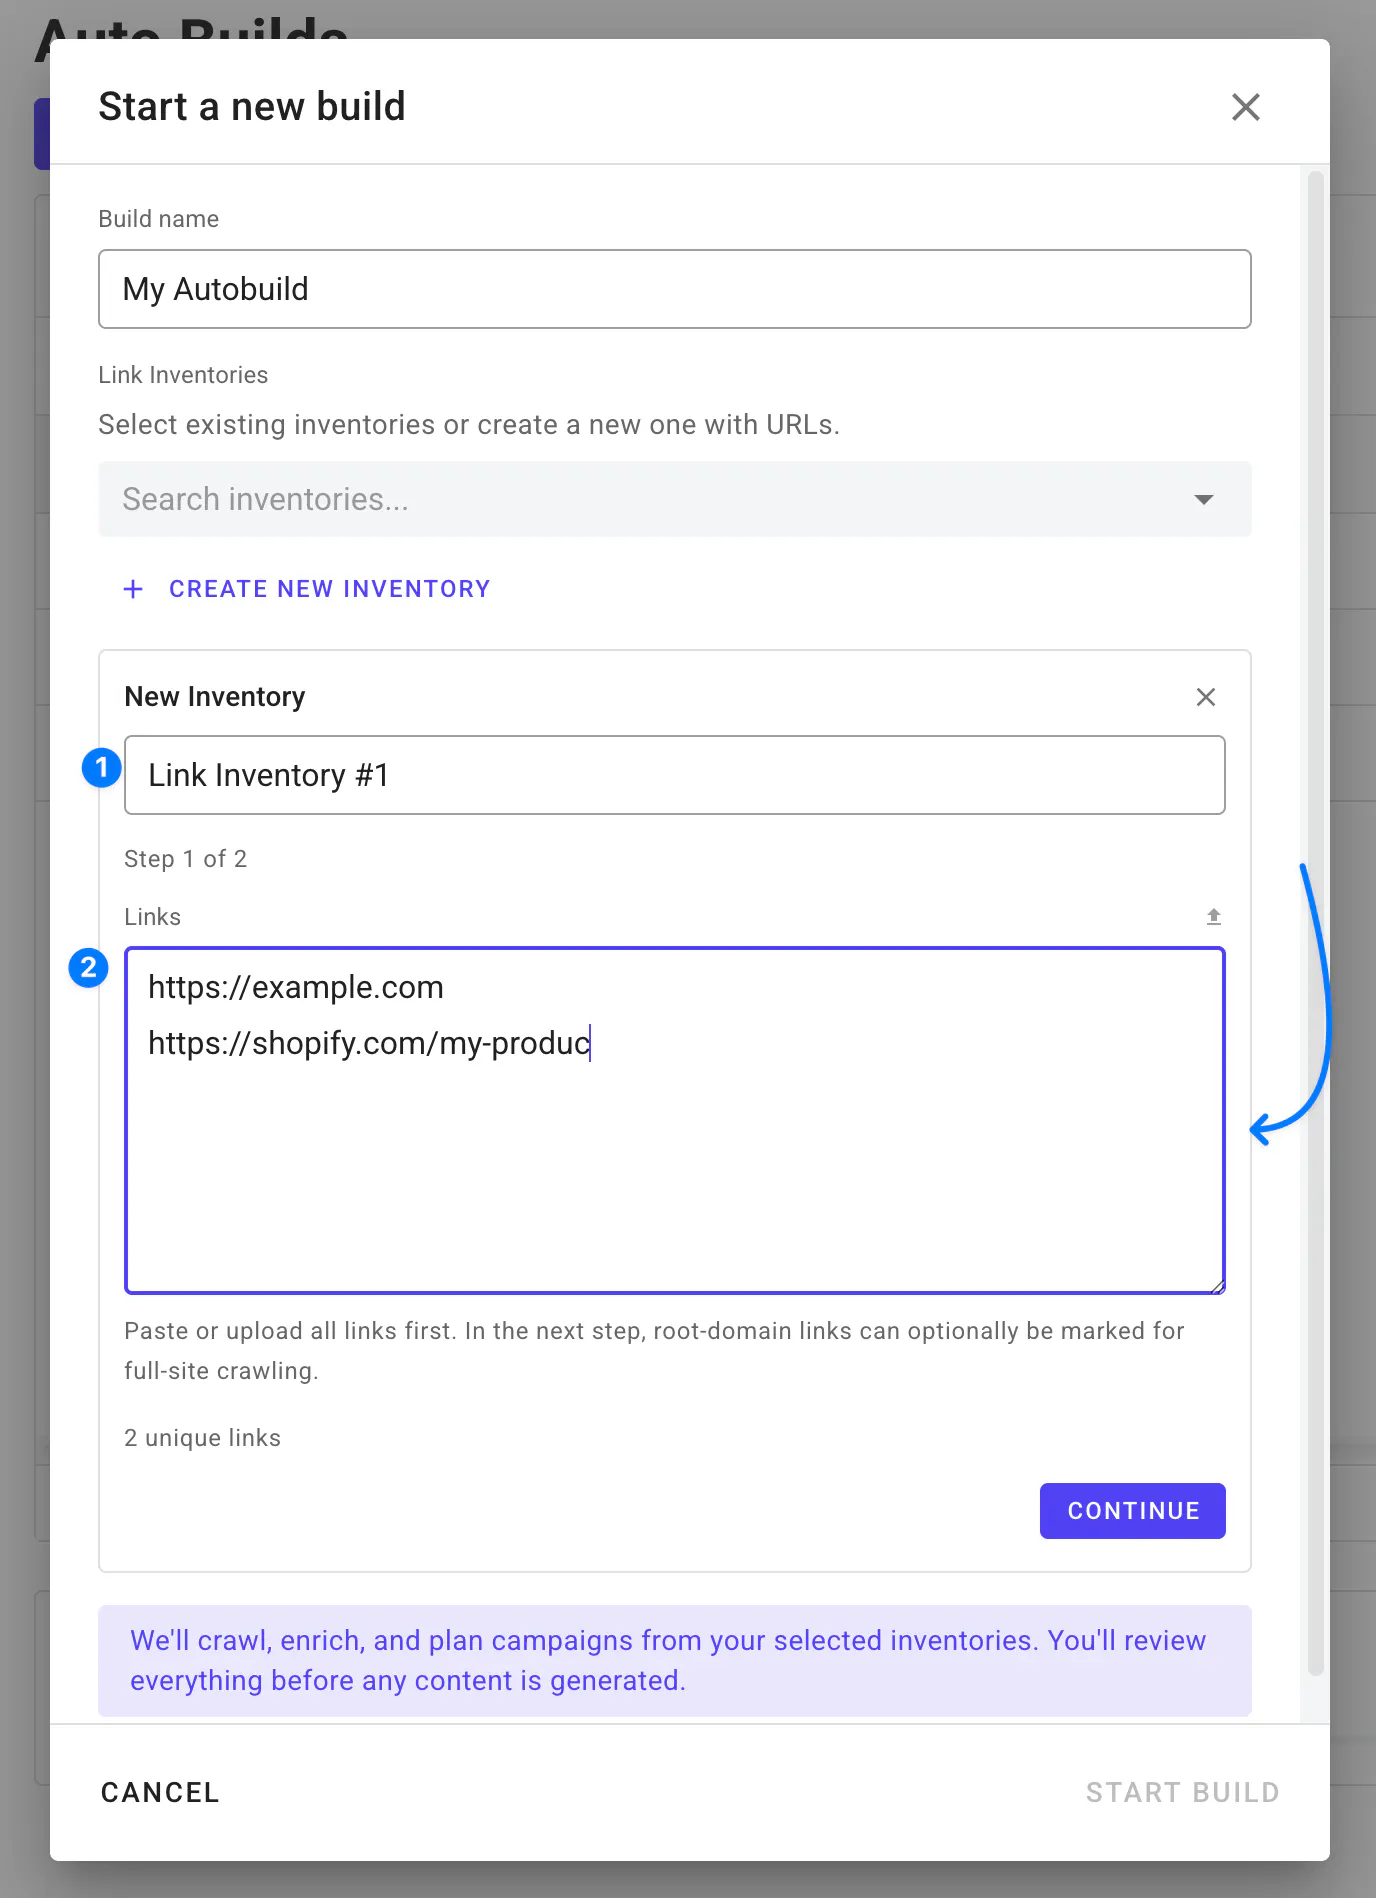Focus the Search inventories field

pyautogui.click(x=675, y=499)
